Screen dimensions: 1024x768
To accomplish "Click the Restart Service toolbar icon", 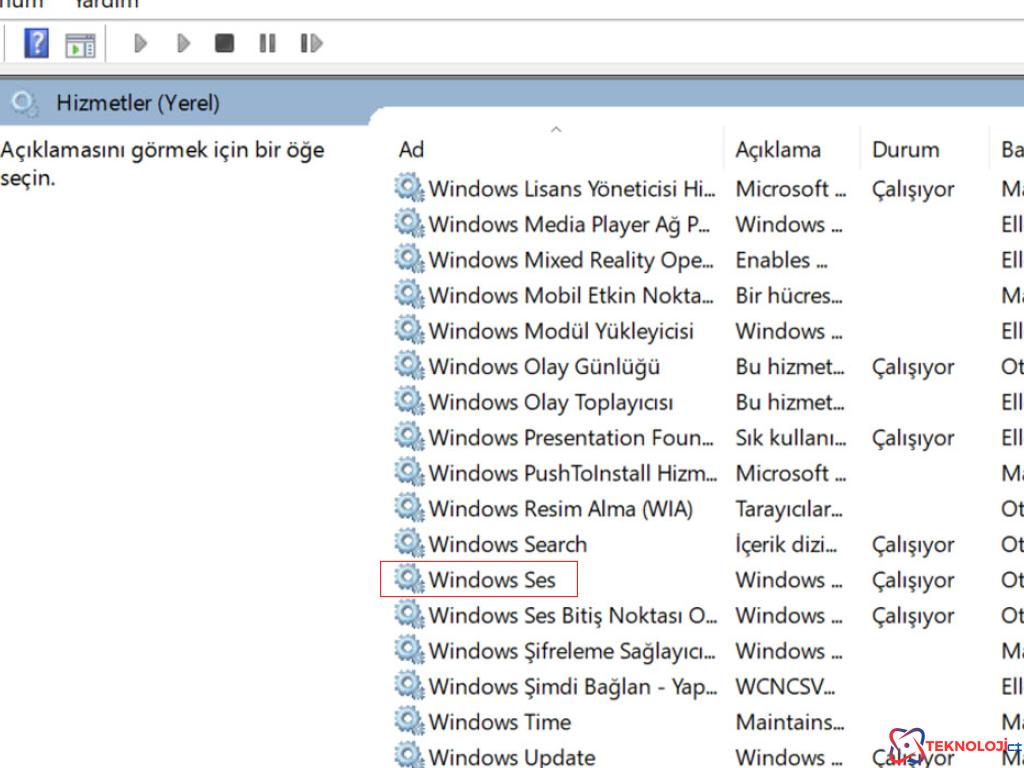I will [x=311, y=43].
